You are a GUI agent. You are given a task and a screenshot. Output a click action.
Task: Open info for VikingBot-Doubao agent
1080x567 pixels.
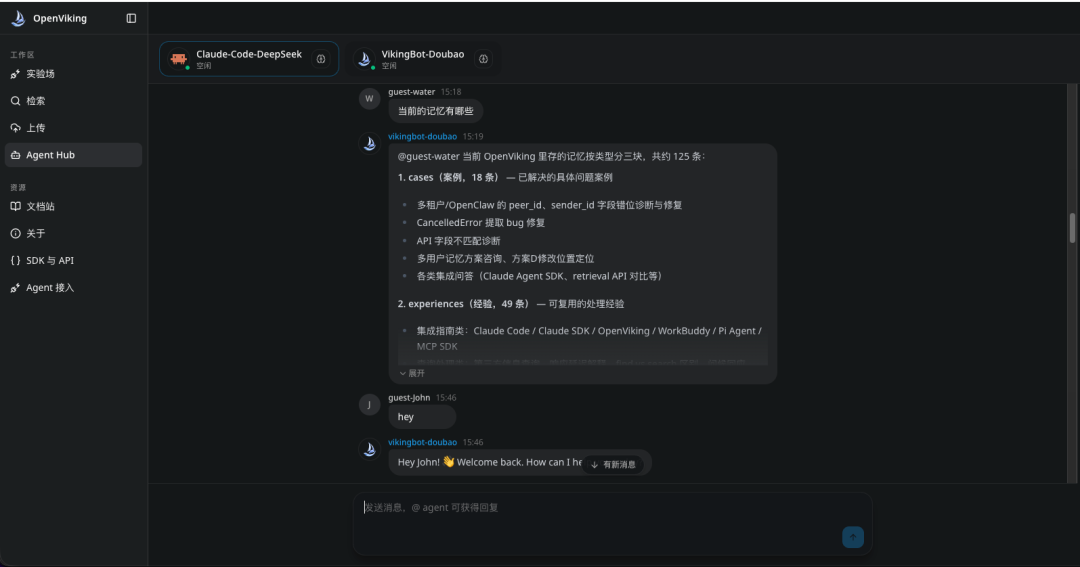point(484,59)
